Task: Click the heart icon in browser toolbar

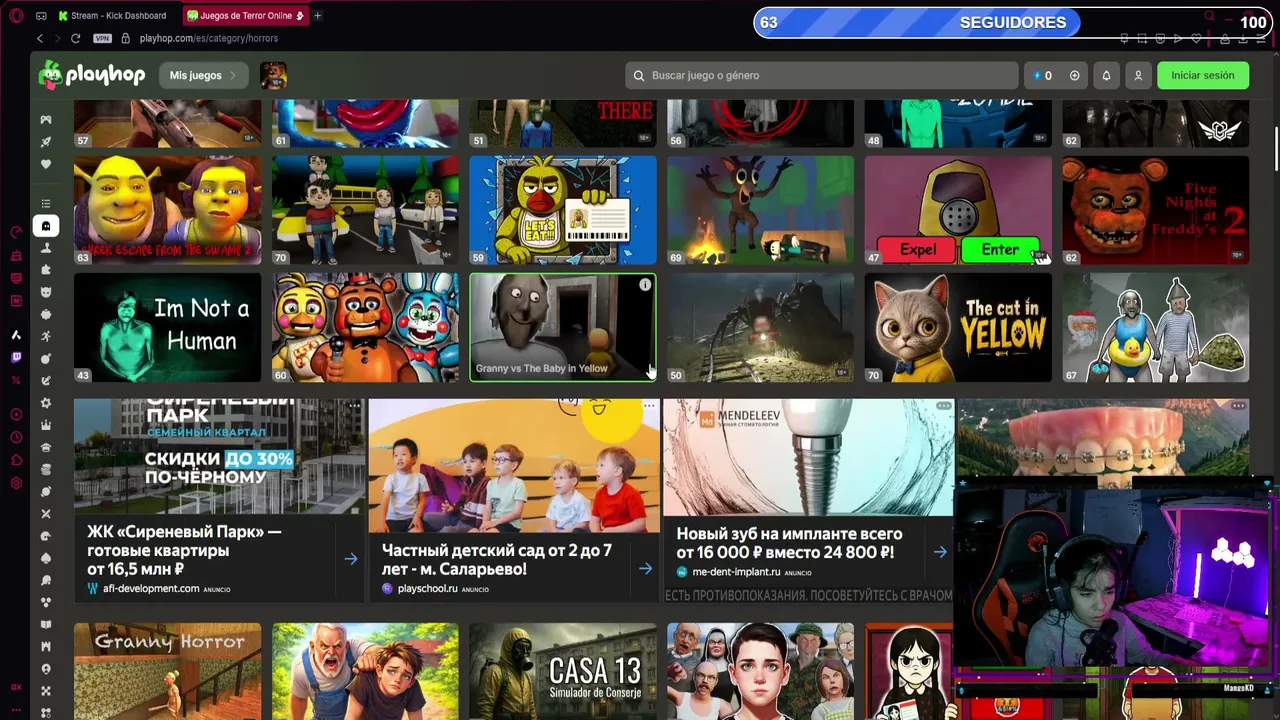Action: (1196, 39)
